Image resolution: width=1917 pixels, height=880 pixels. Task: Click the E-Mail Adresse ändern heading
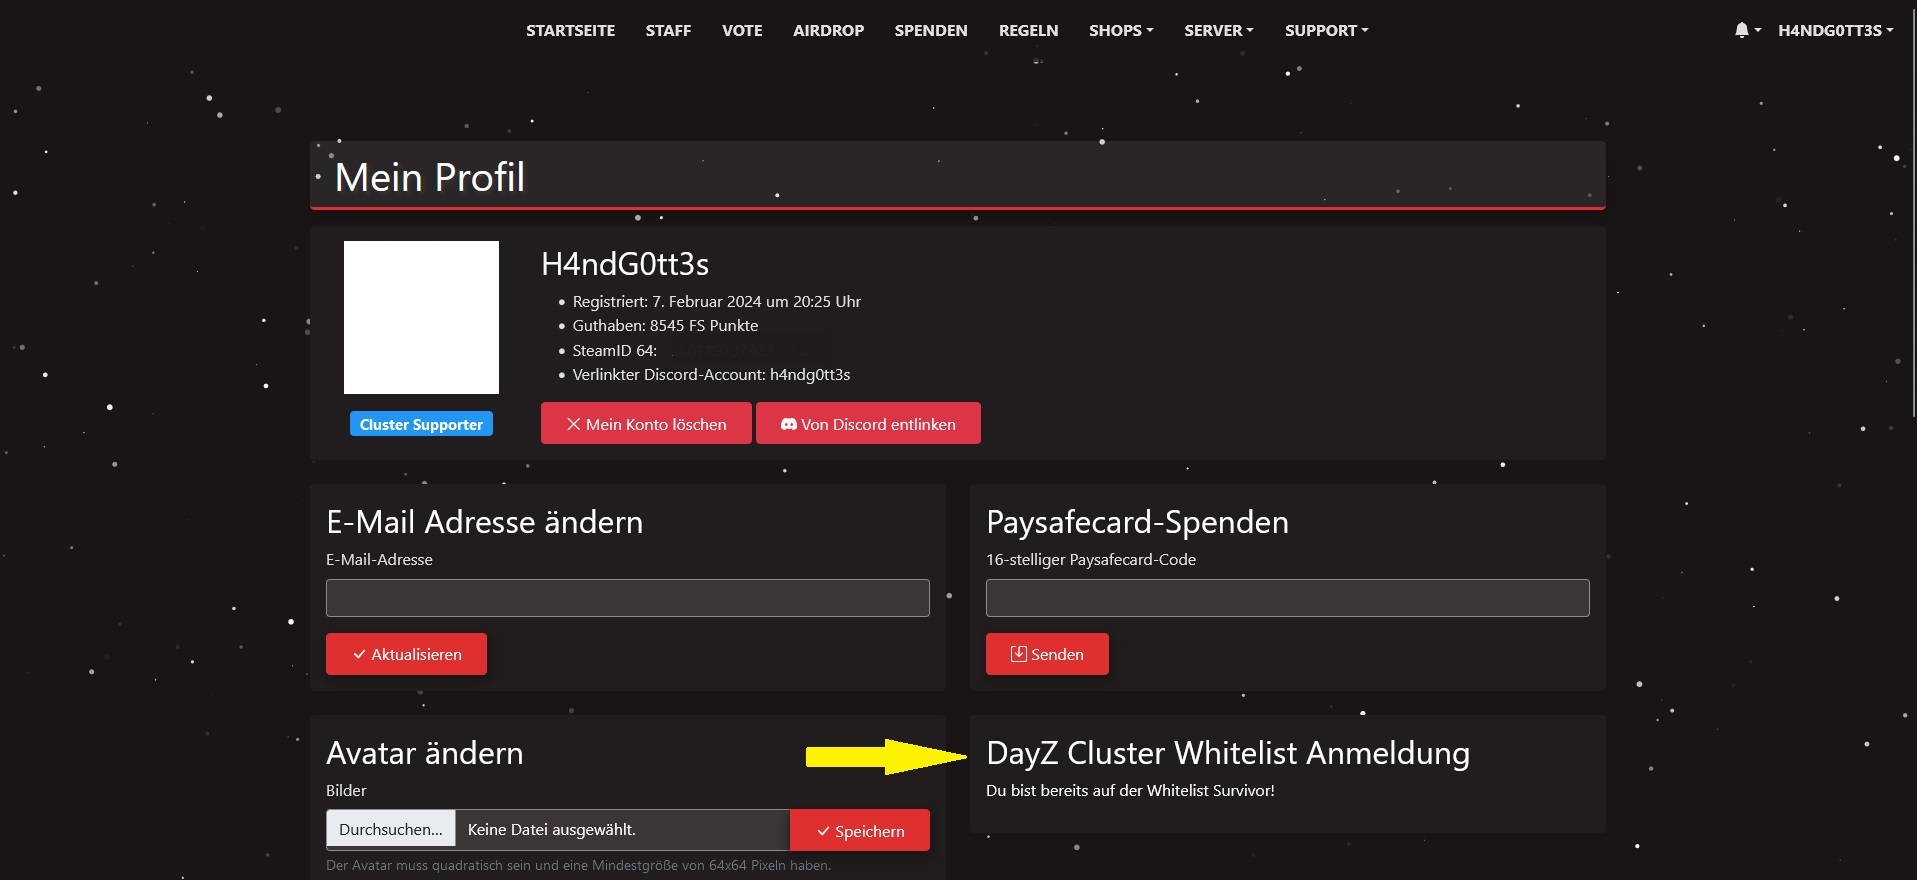[x=484, y=522]
